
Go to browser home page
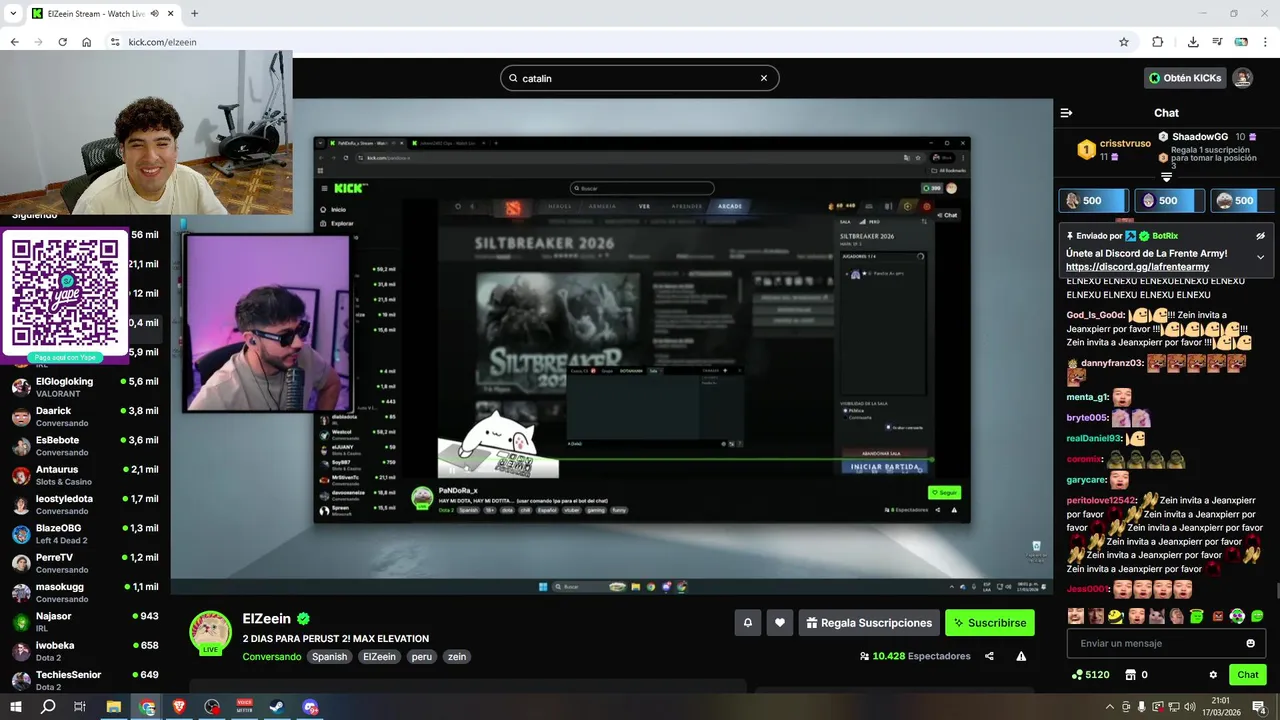click(87, 42)
